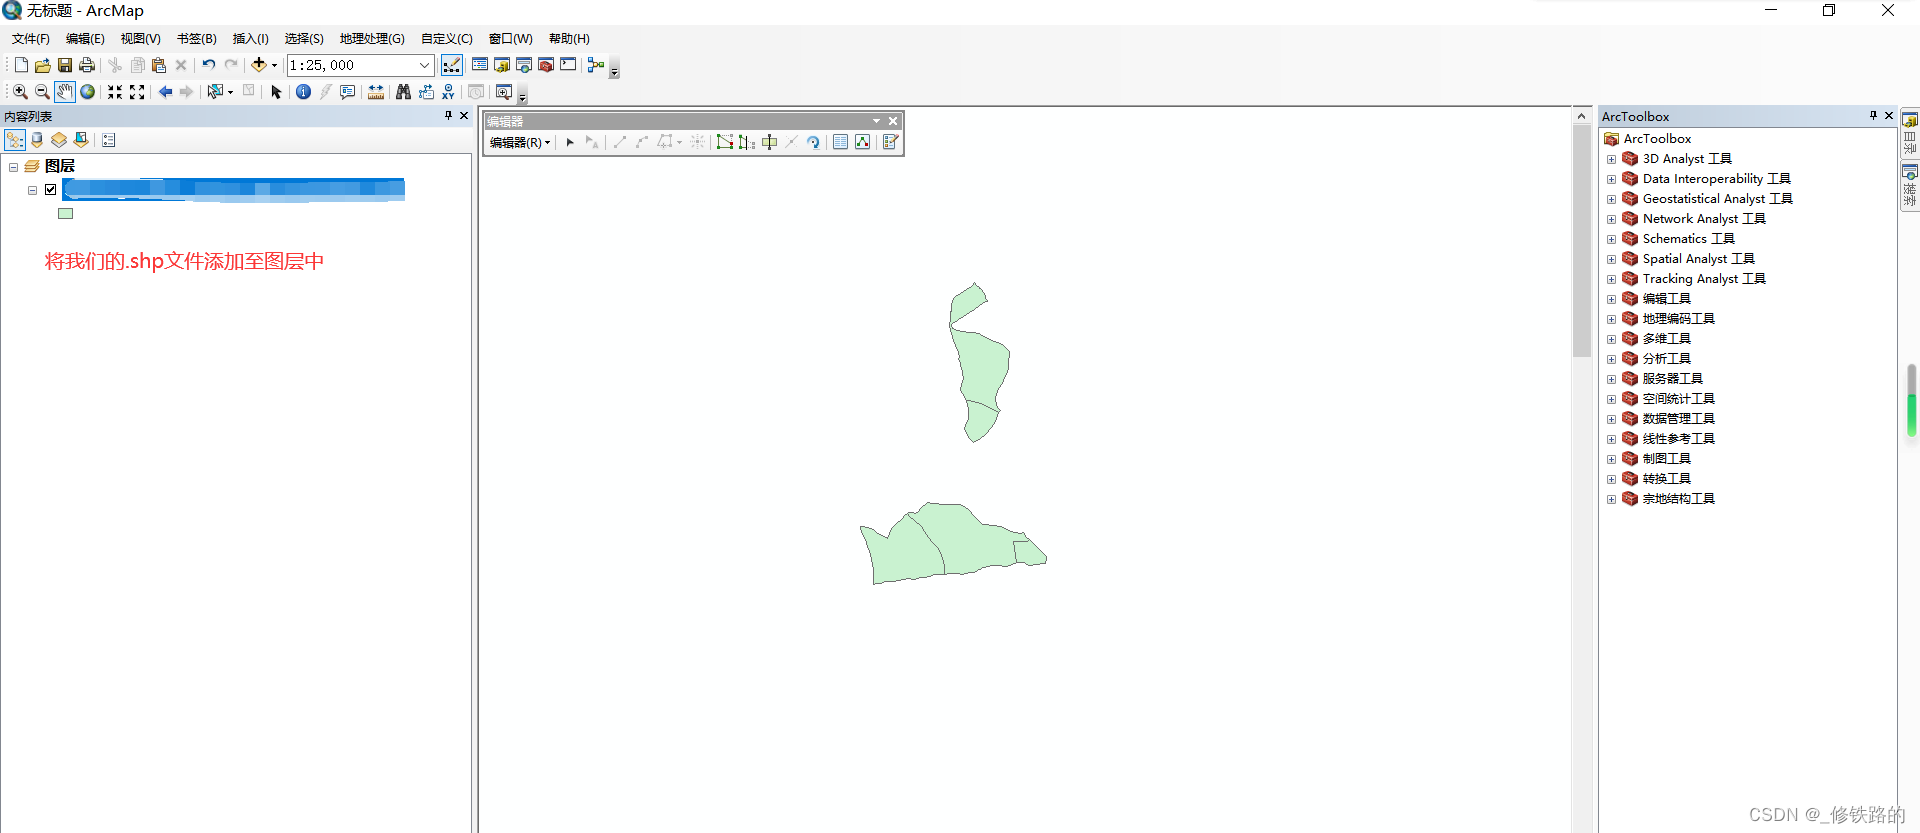
Task: Switch to List By Drawing Order view
Action: coord(15,140)
